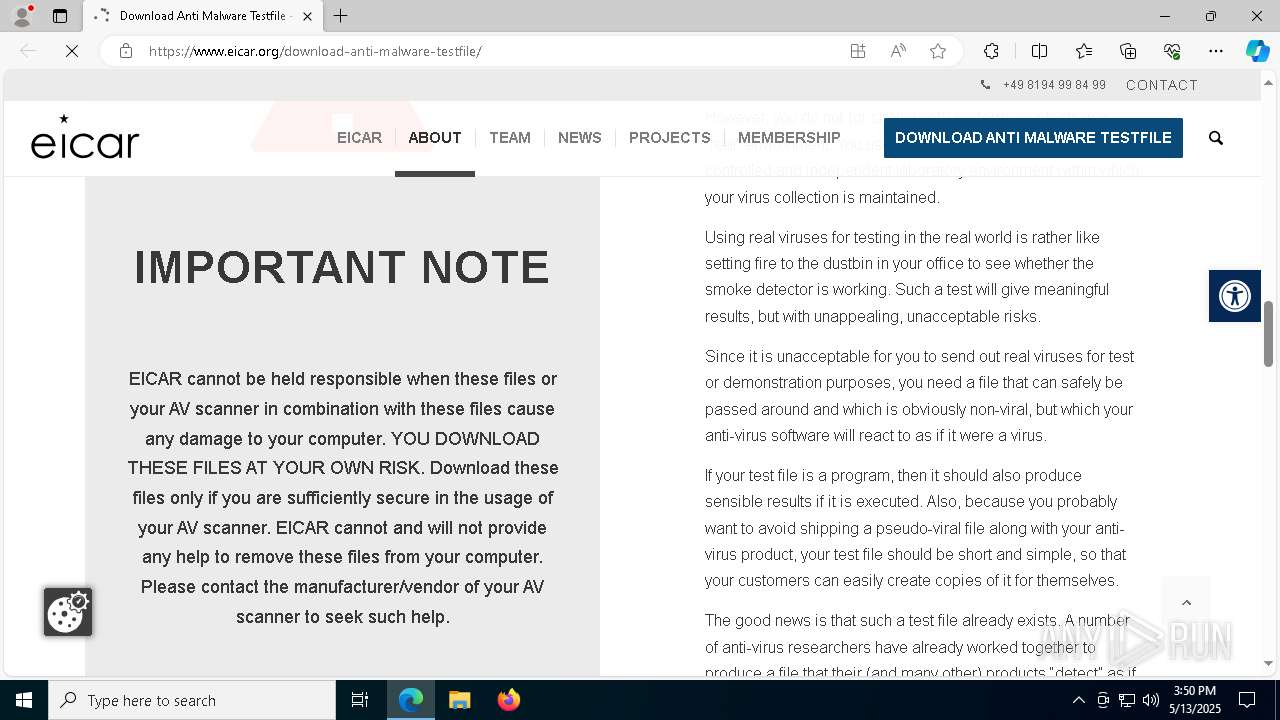Click the page vertical scrollbar thumb
This screenshot has width=1280, height=720.
[1268, 334]
